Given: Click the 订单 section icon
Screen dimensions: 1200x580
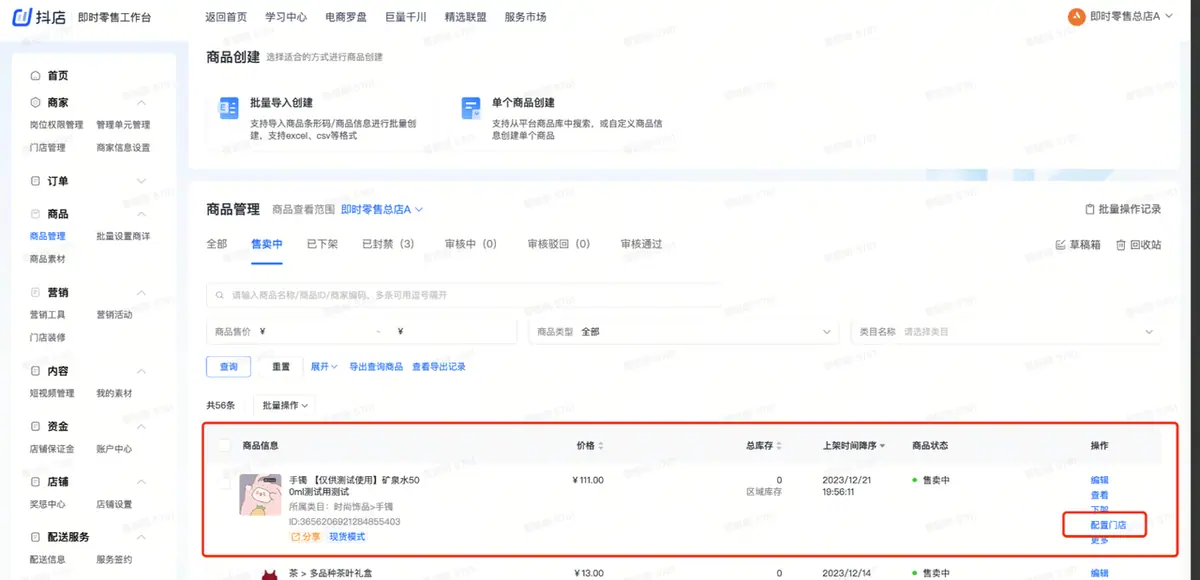Looking at the screenshot, I should pos(36,181).
